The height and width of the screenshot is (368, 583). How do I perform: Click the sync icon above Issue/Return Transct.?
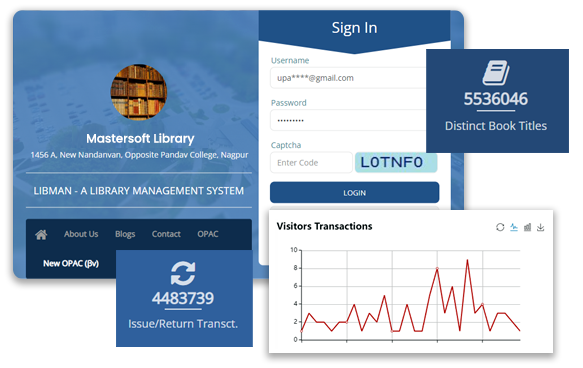(x=183, y=273)
